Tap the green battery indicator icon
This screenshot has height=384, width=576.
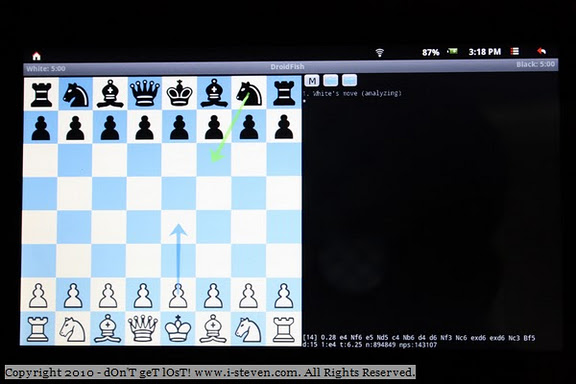452,51
